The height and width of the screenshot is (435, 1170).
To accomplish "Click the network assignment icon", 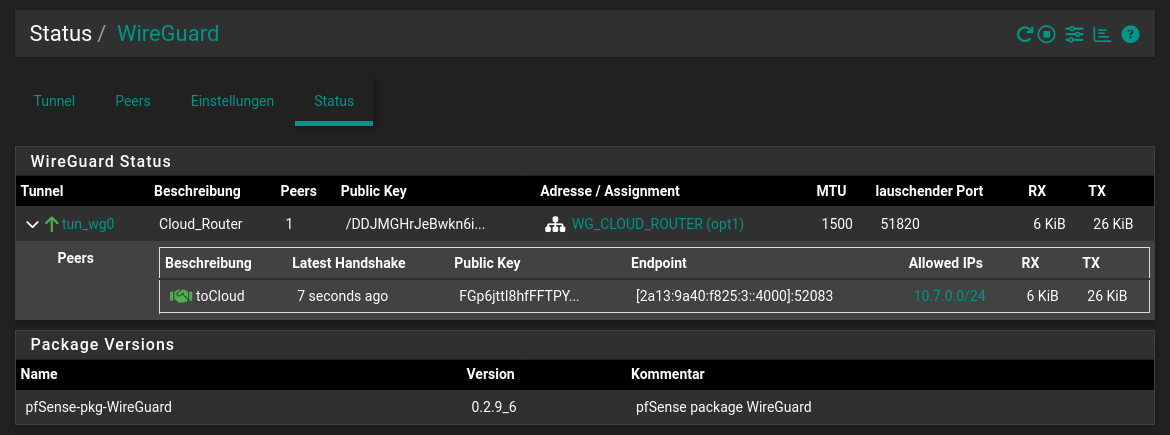I will tap(554, 225).
